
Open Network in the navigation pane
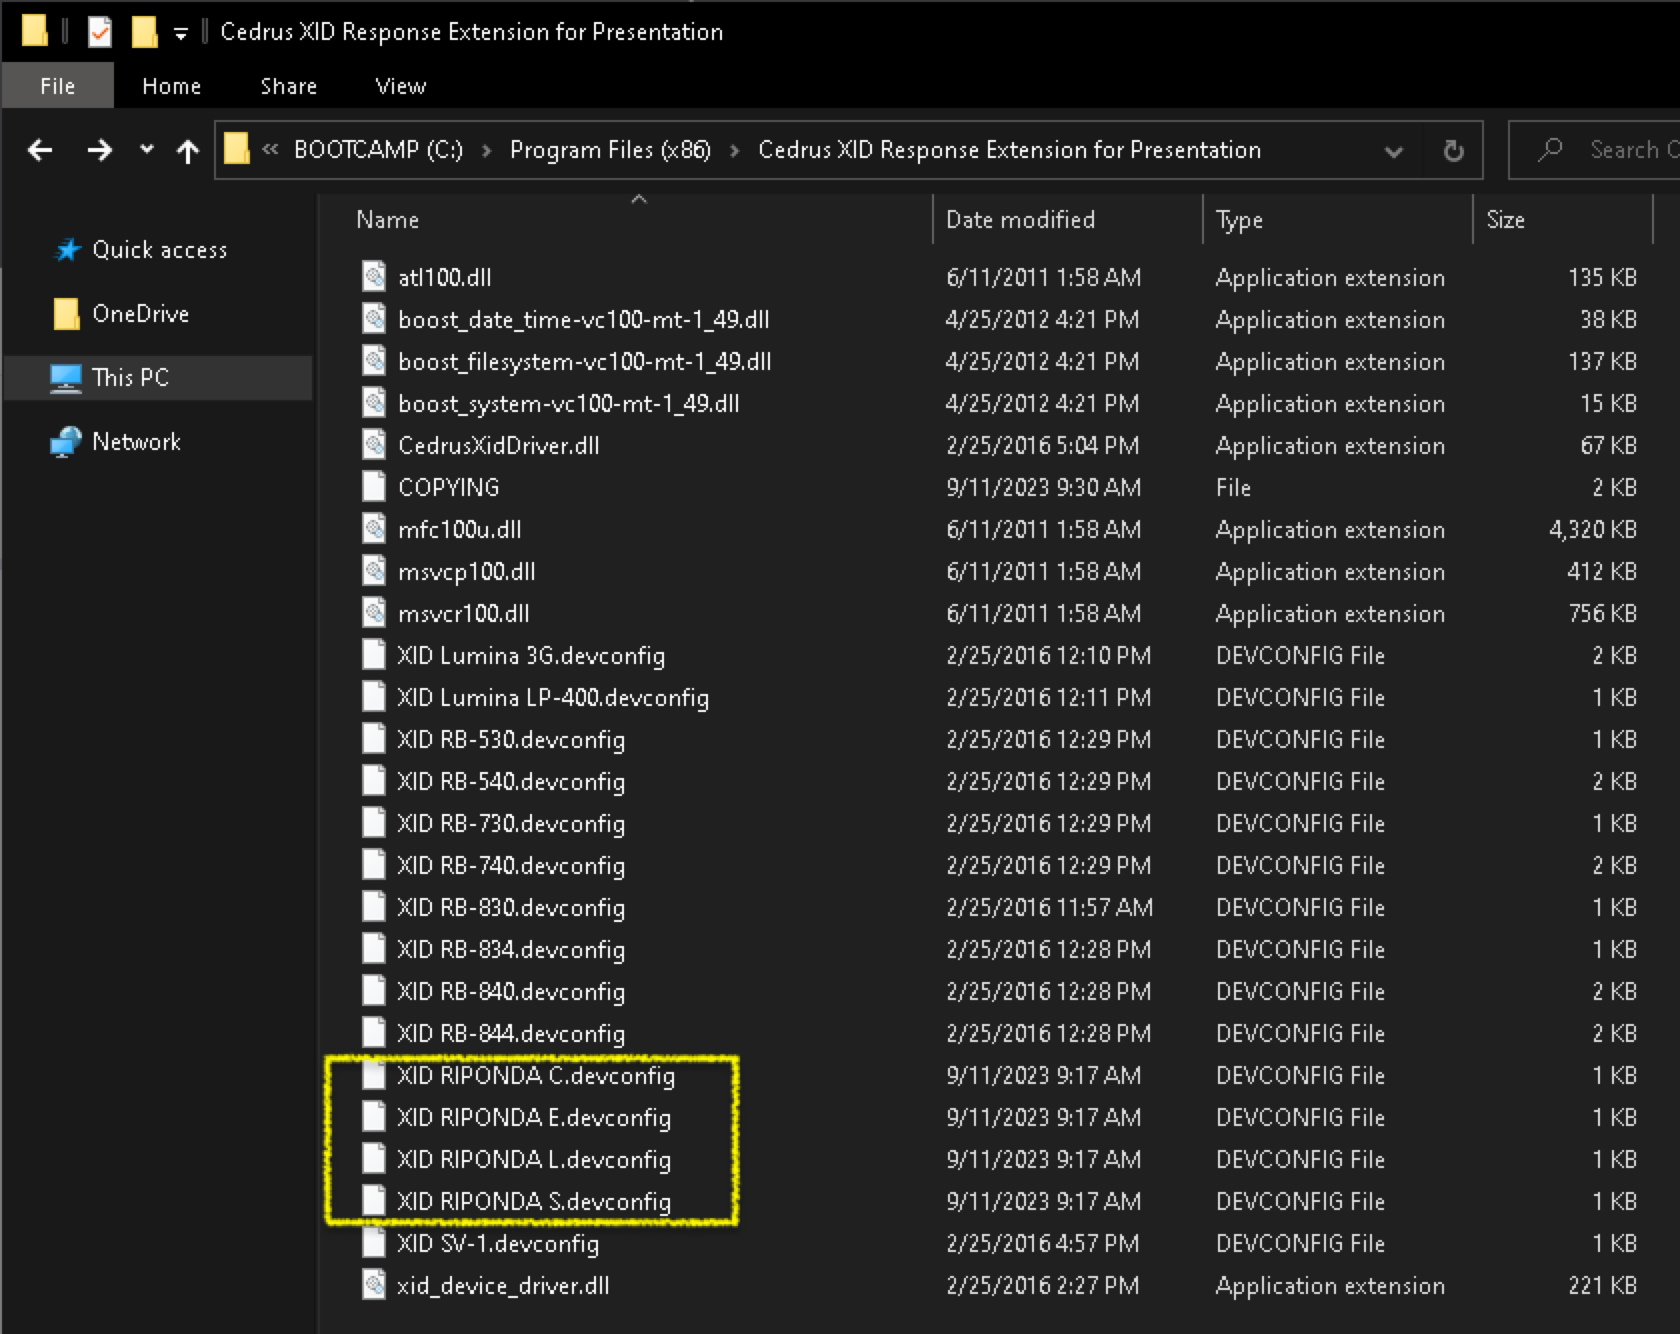pyautogui.click(x=136, y=442)
